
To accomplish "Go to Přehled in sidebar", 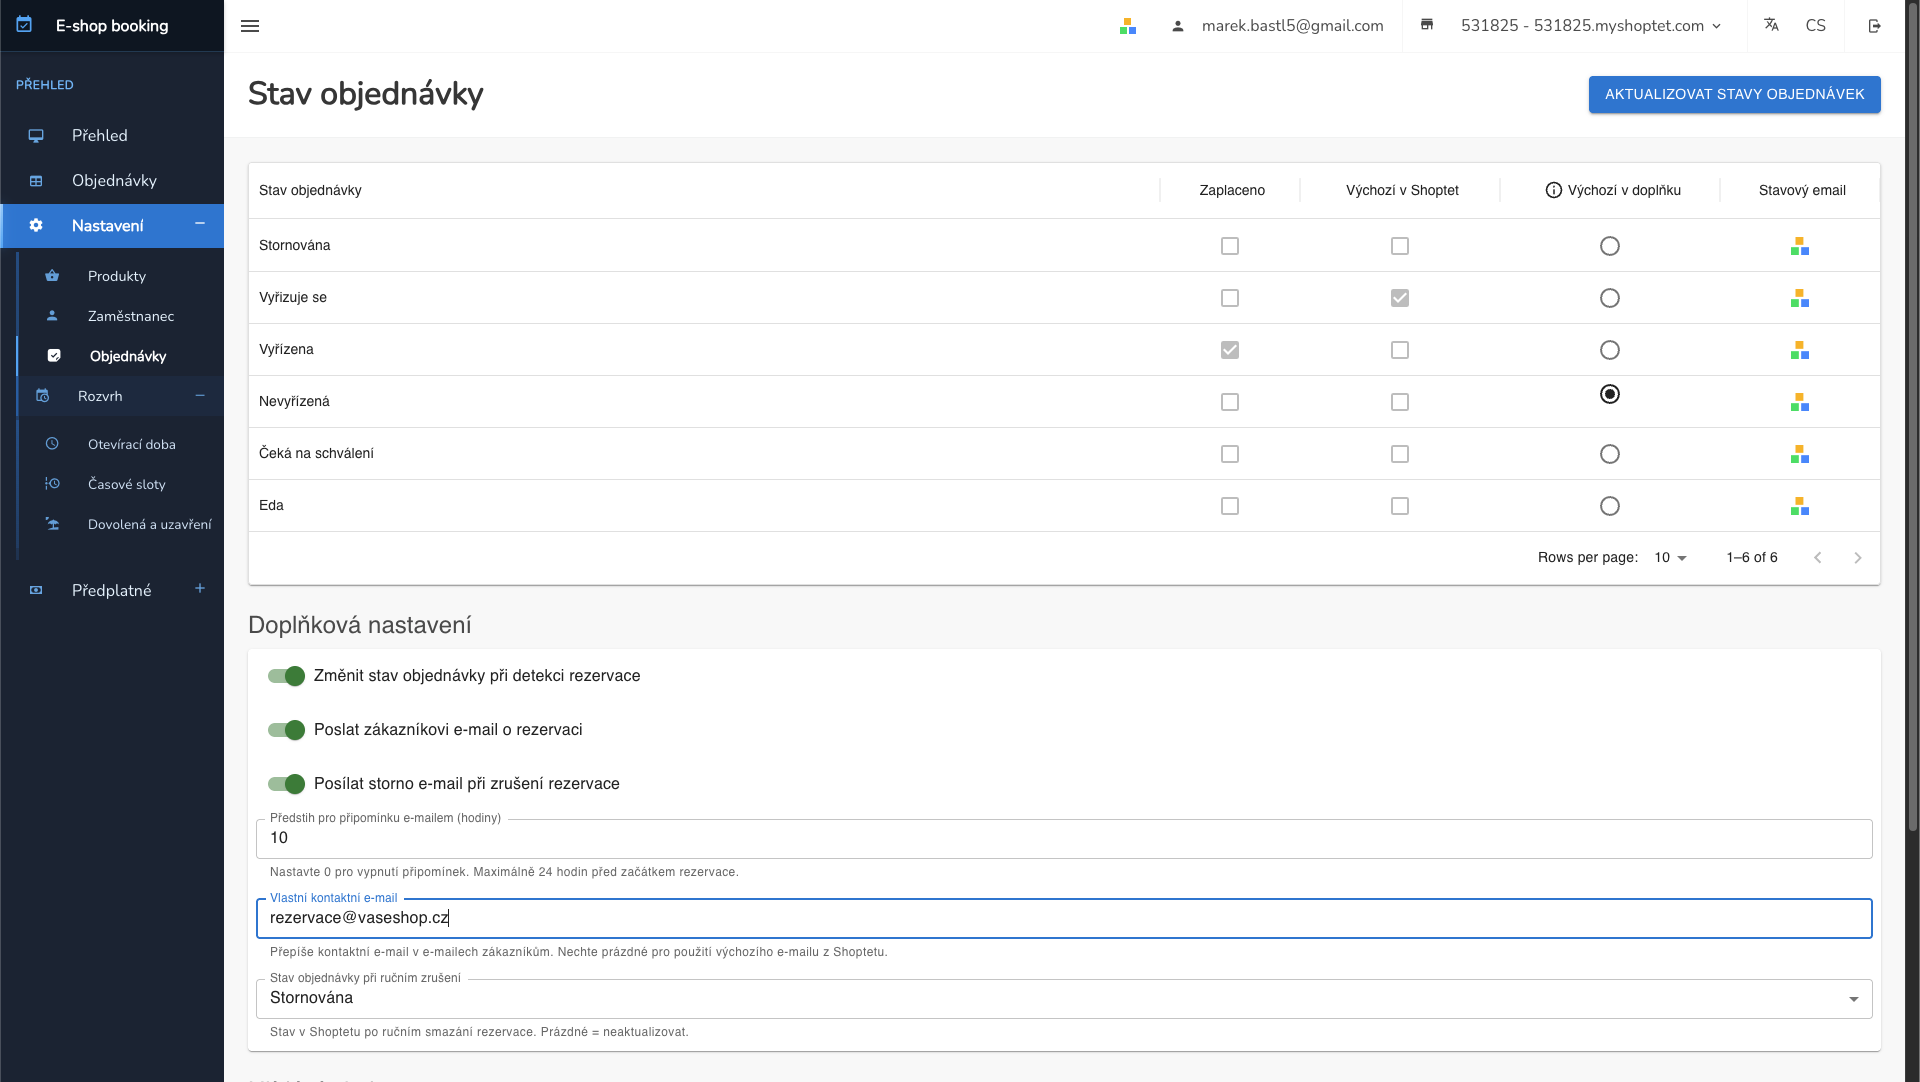I will pyautogui.click(x=100, y=136).
